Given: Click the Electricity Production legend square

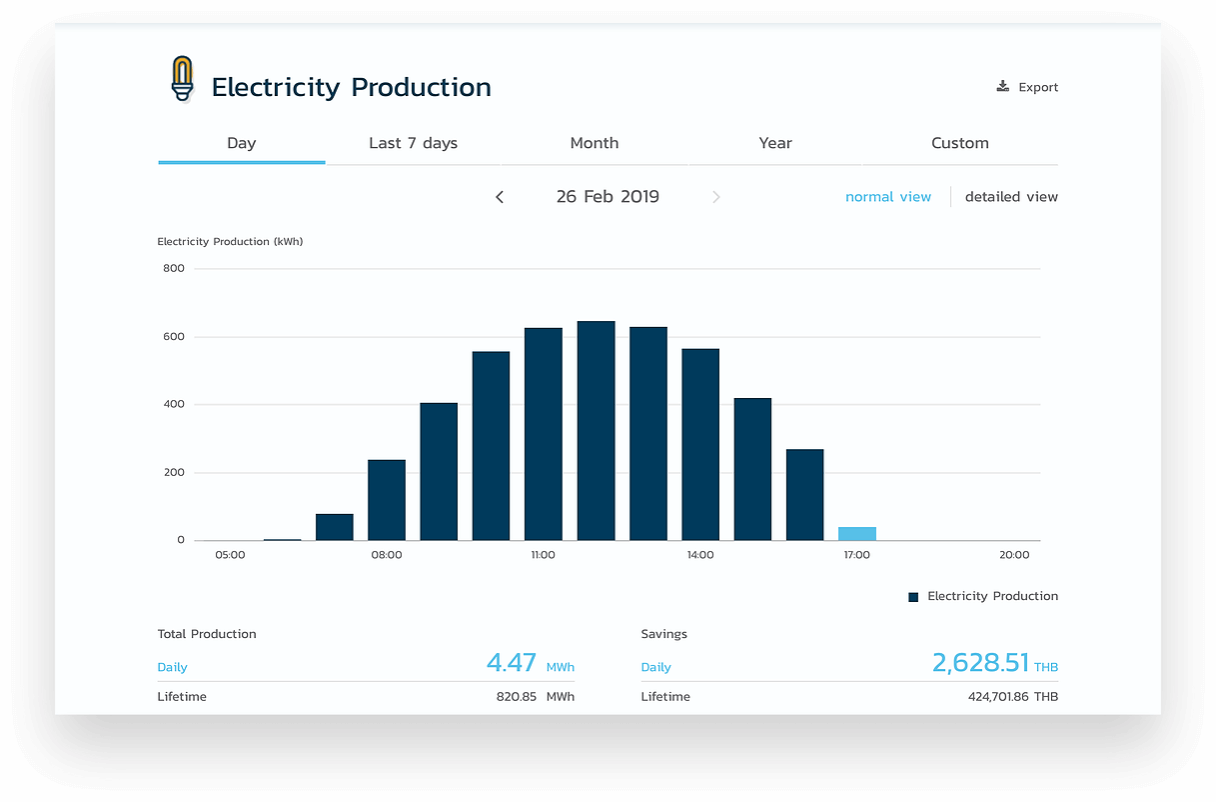Looking at the screenshot, I should (913, 596).
